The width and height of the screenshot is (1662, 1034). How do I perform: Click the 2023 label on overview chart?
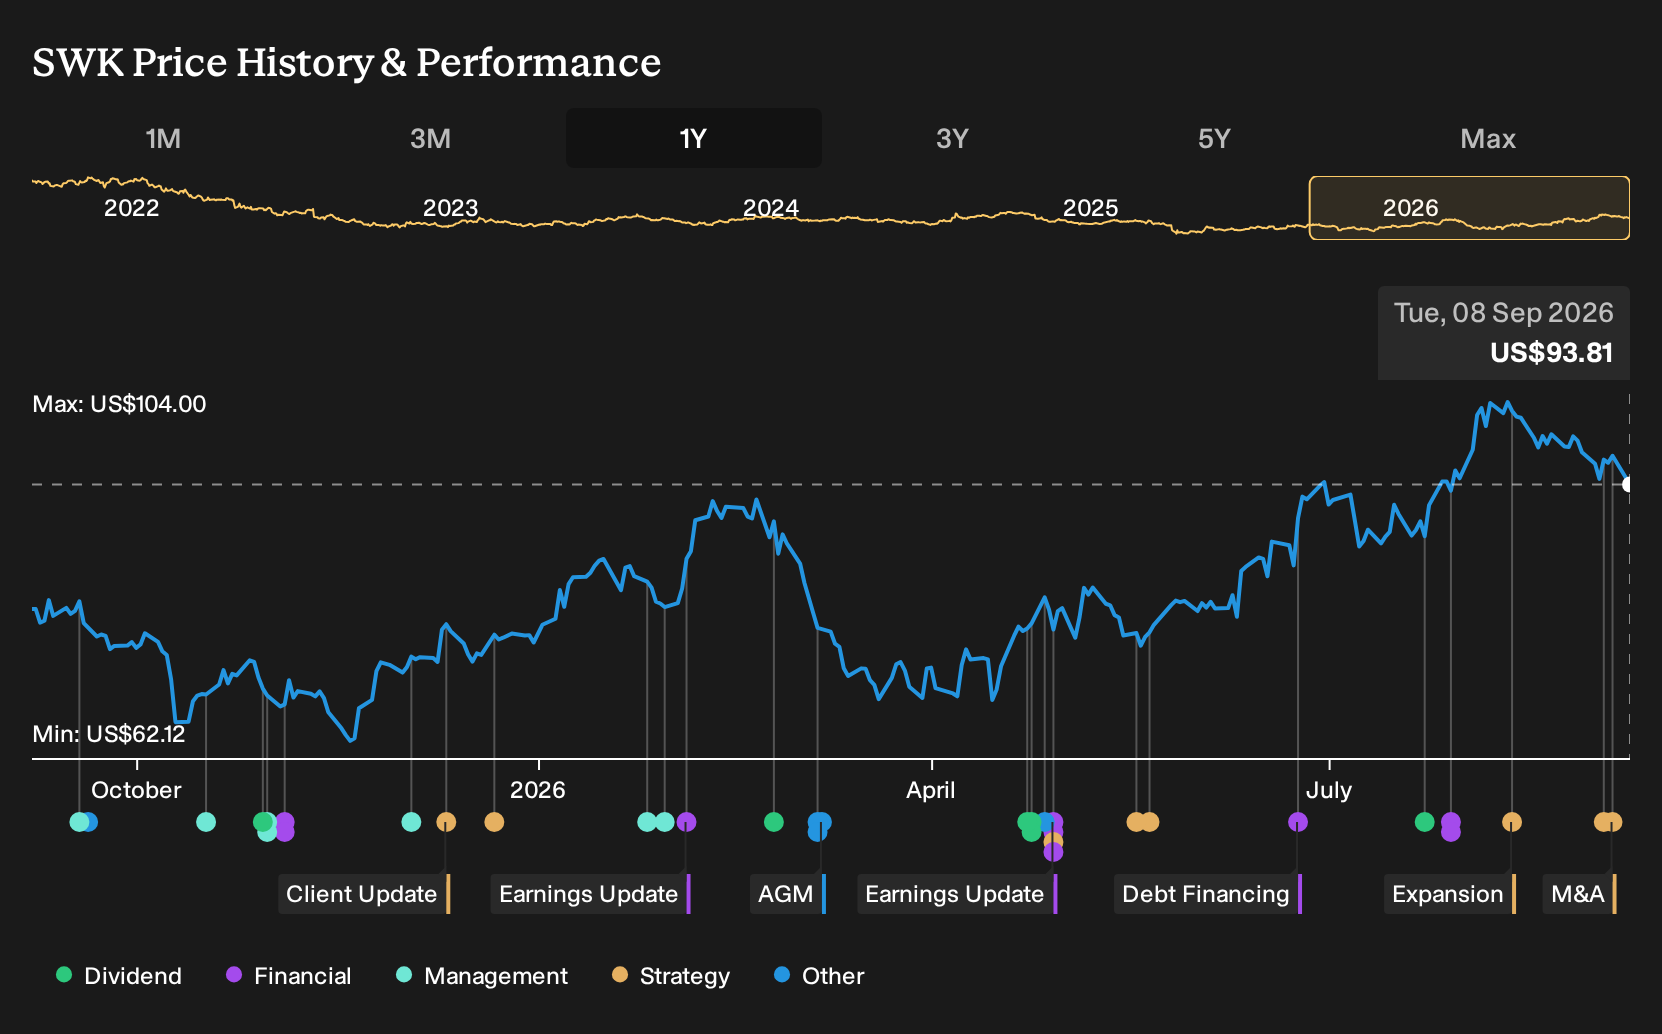pyautogui.click(x=451, y=208)
